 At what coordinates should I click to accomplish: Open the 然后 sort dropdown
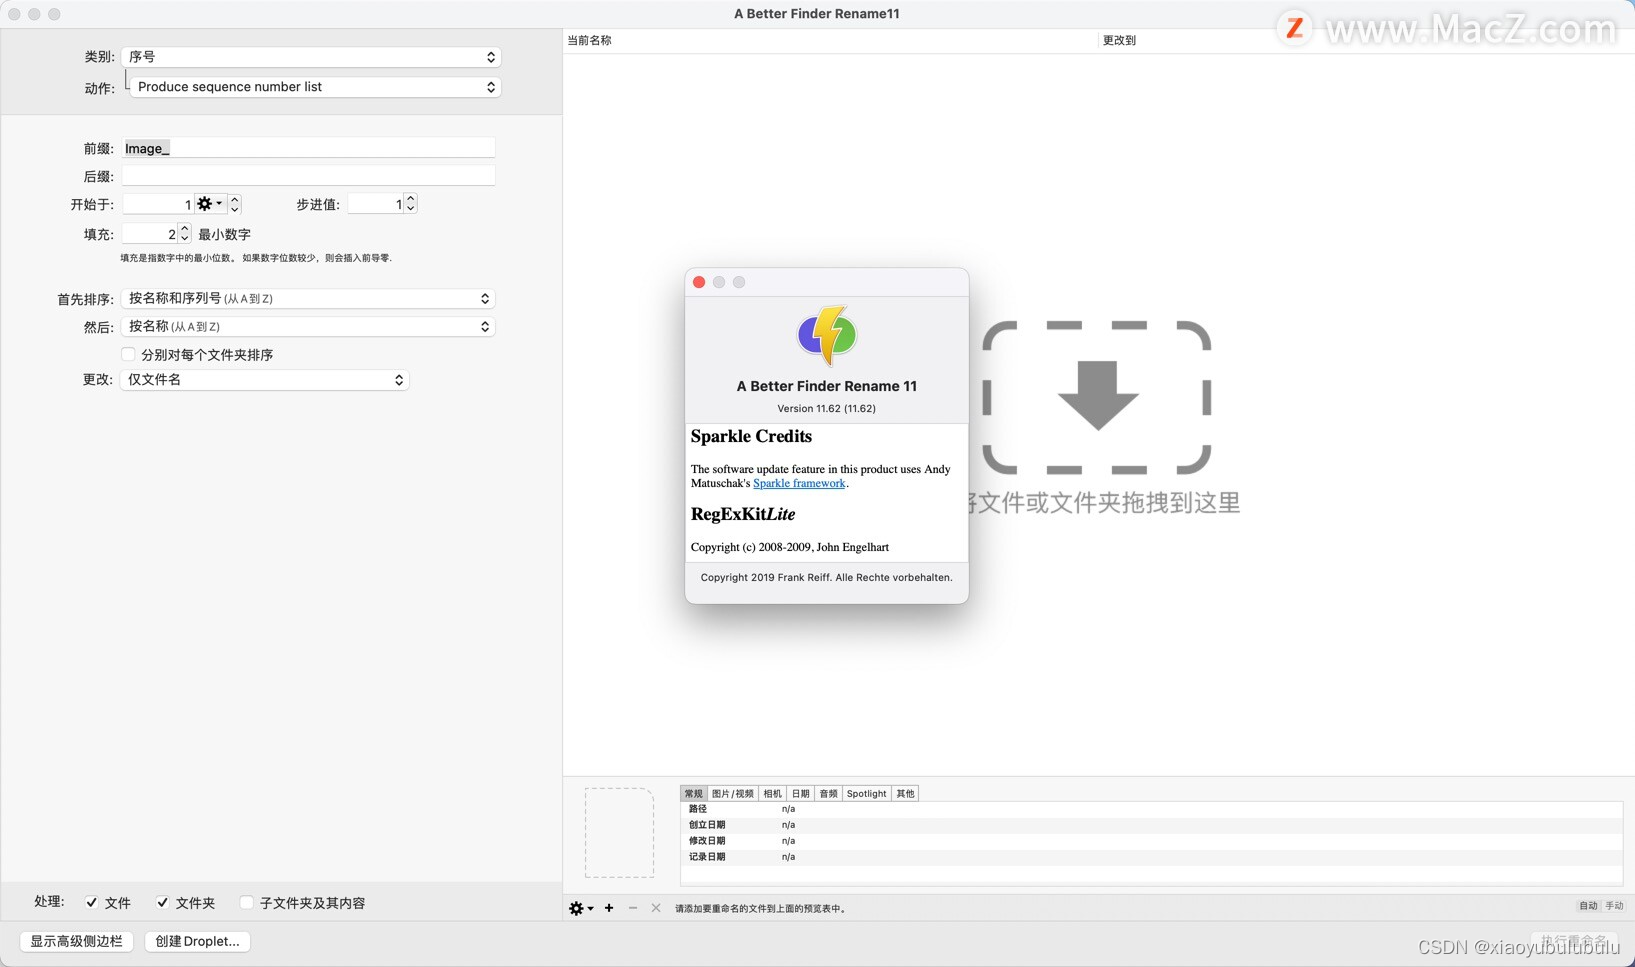point(308,326)
